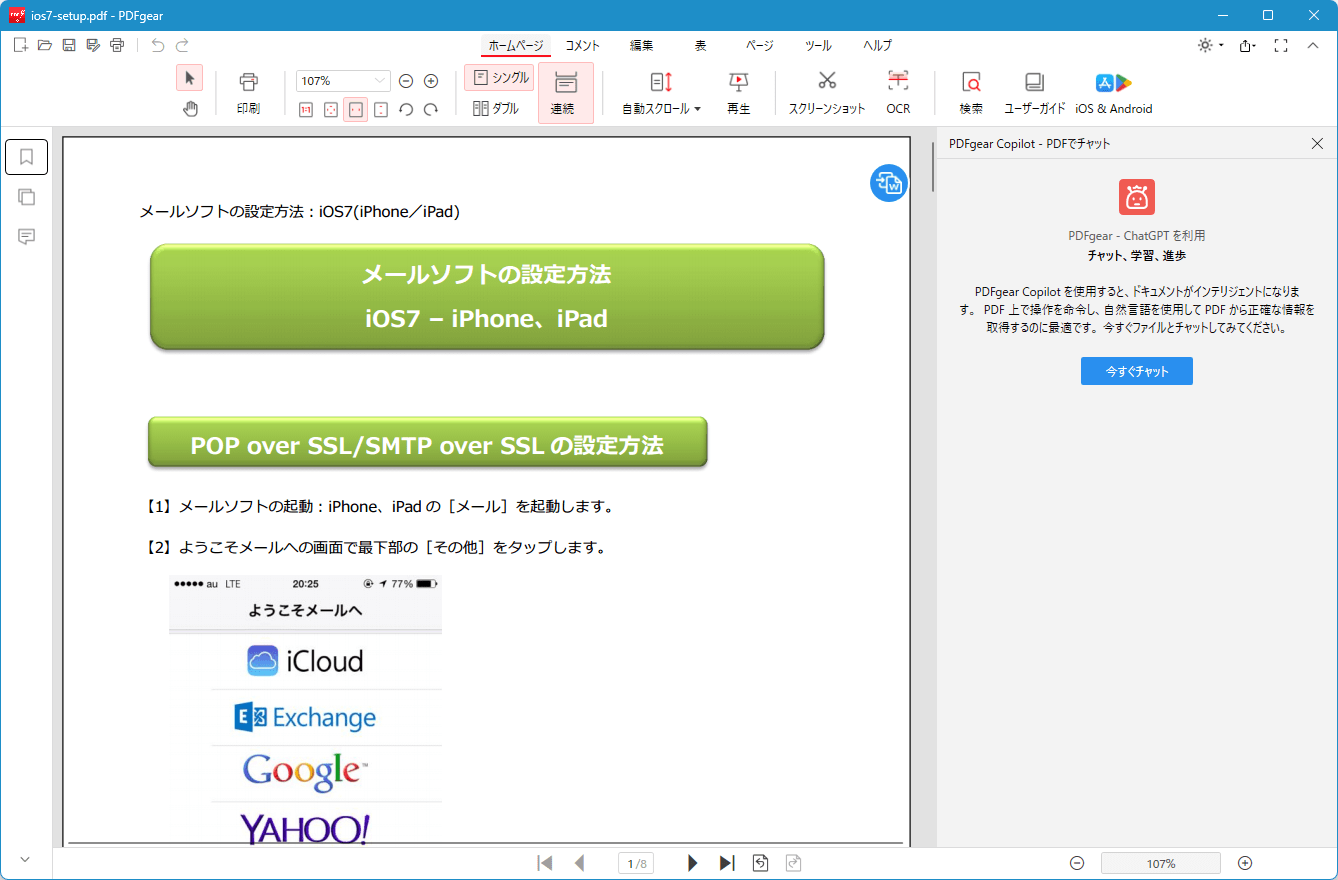
Task: Open the 検索 search tool
Action: coord(971,93)
